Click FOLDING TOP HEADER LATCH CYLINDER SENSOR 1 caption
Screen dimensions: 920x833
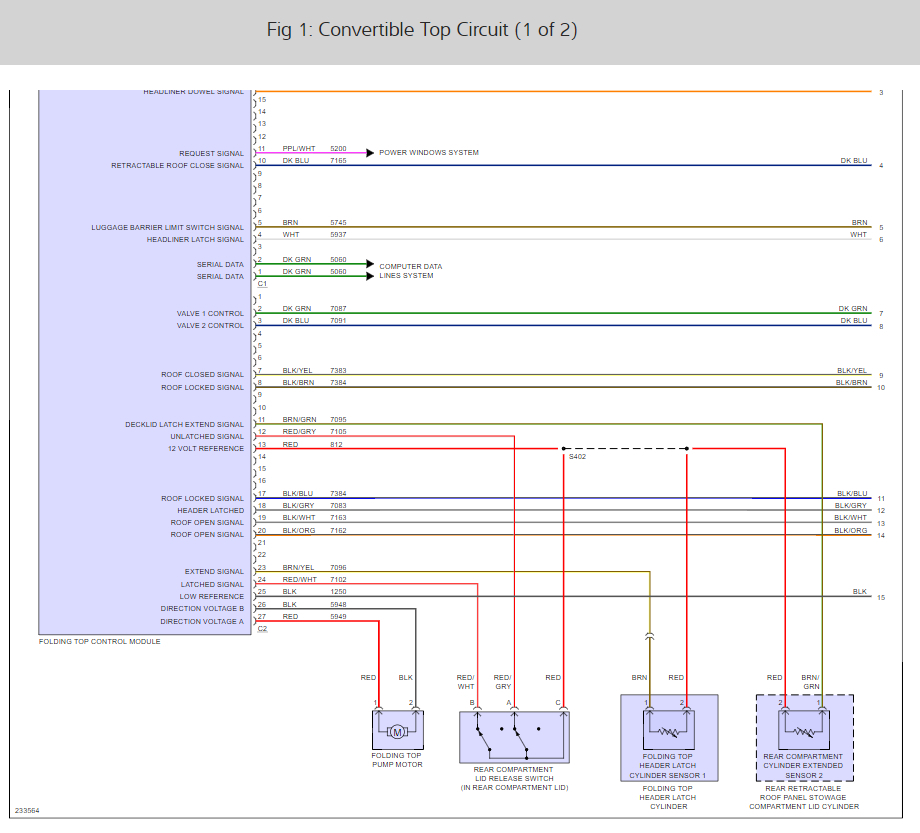[668, 766]
